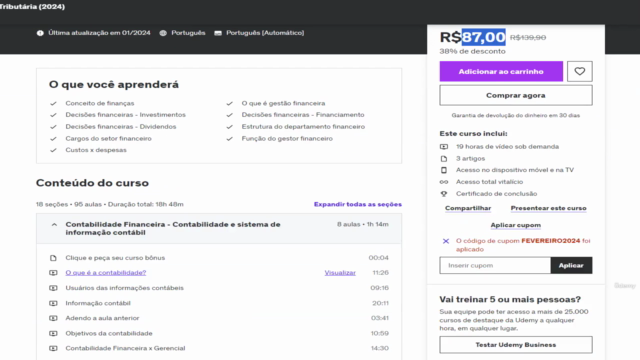Click the closed captions icon
640x360 pixels.
pyautogui.click(x=218, y=33)
